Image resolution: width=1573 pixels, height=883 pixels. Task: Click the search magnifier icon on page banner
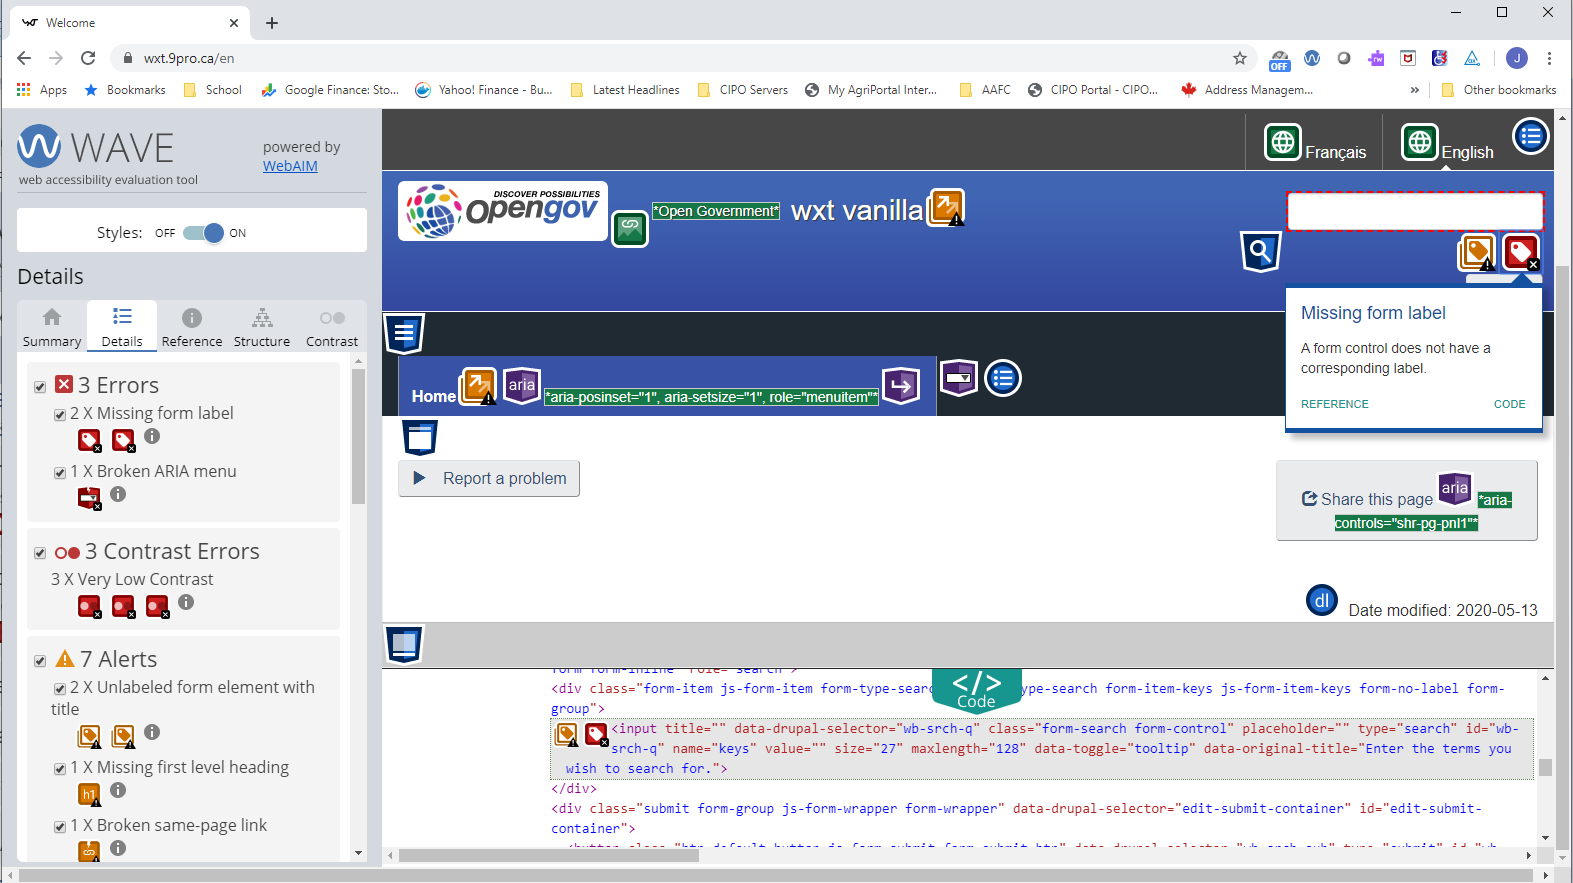(1261, 251)
